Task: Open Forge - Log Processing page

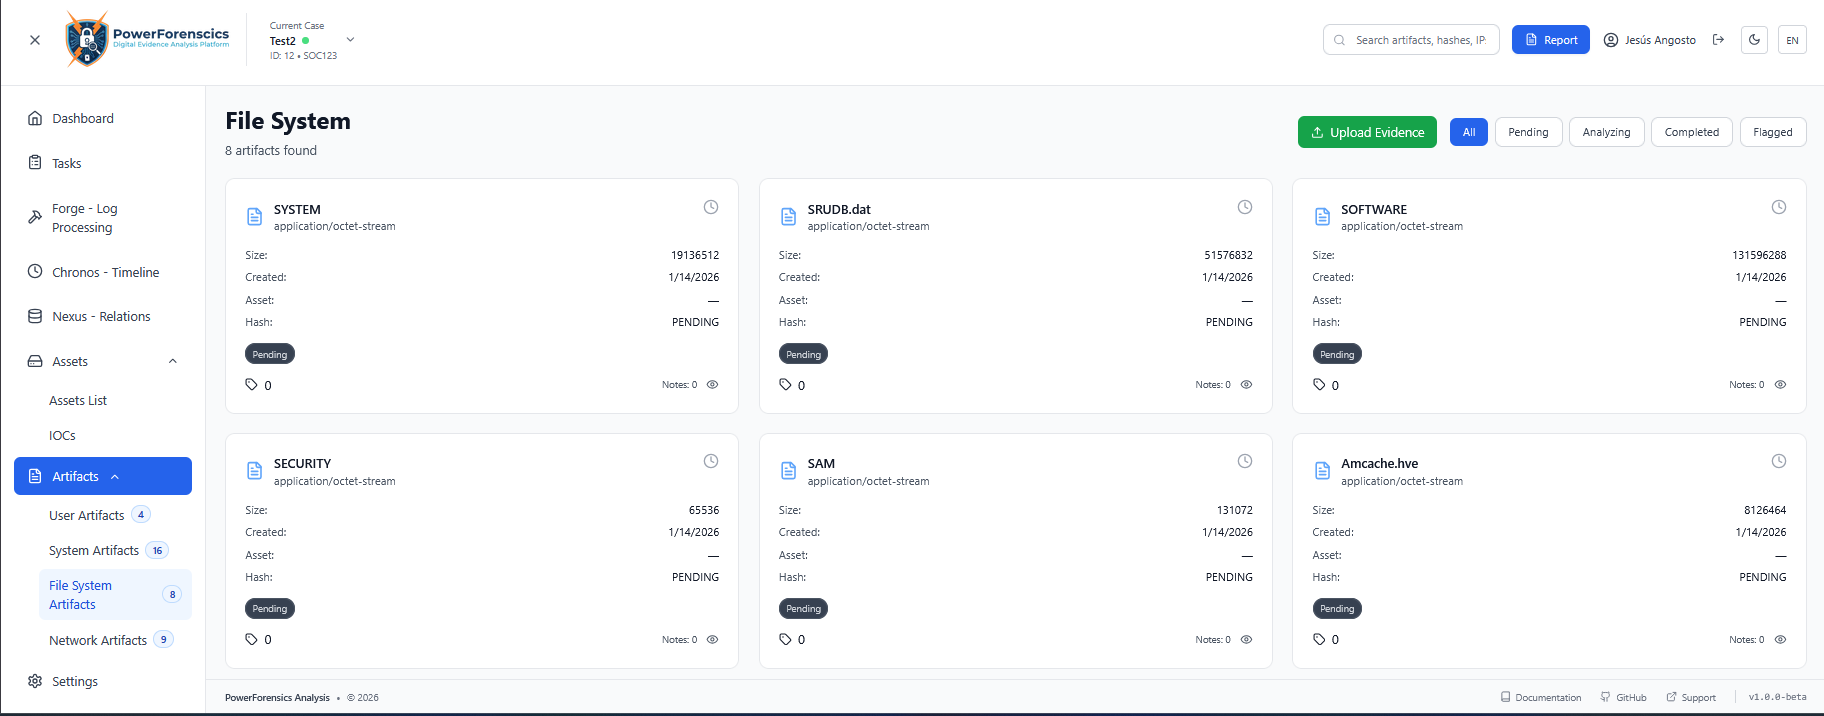Action: pos(84,218)
